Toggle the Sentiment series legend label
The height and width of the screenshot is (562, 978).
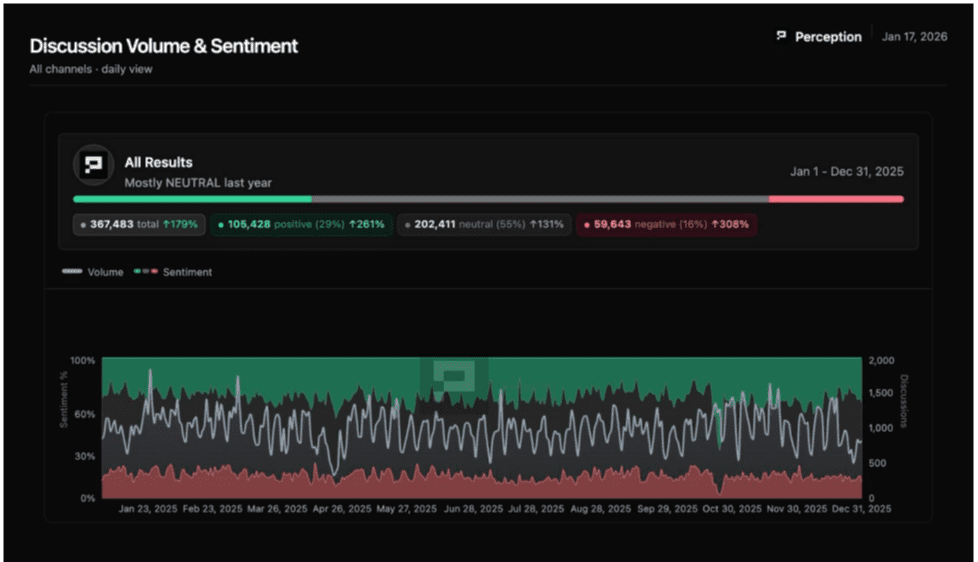[187, 272]
